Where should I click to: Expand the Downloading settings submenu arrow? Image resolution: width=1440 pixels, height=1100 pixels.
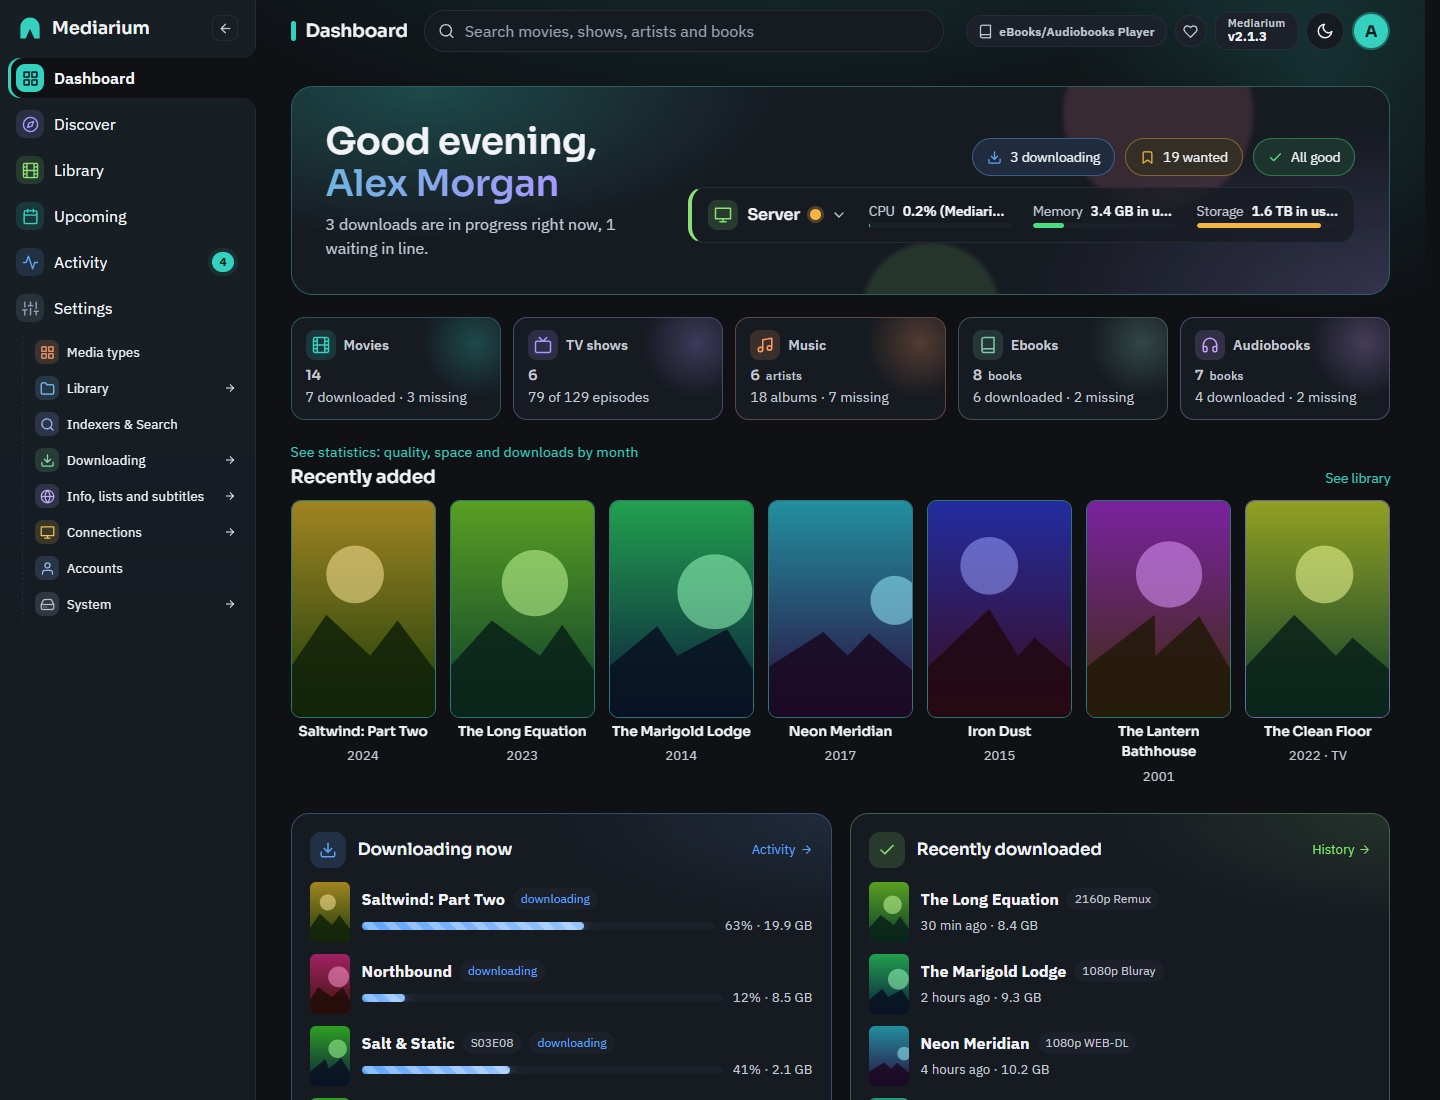pos(230,460)
